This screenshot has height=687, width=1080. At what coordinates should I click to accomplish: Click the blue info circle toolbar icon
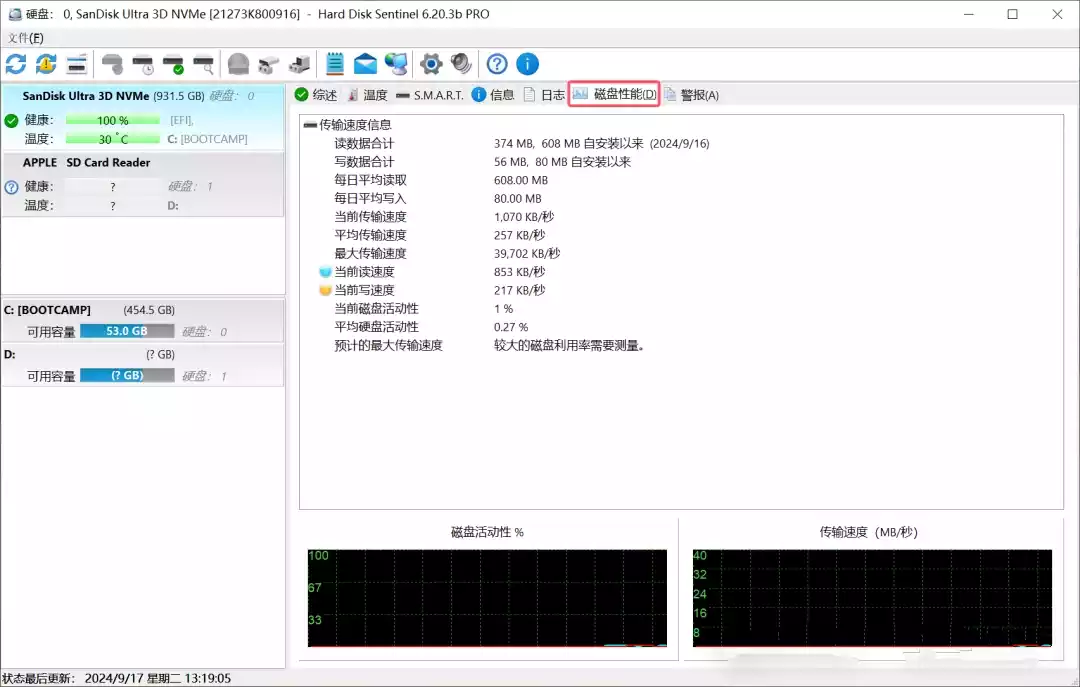pyautogui.click(x=527, y=64)
